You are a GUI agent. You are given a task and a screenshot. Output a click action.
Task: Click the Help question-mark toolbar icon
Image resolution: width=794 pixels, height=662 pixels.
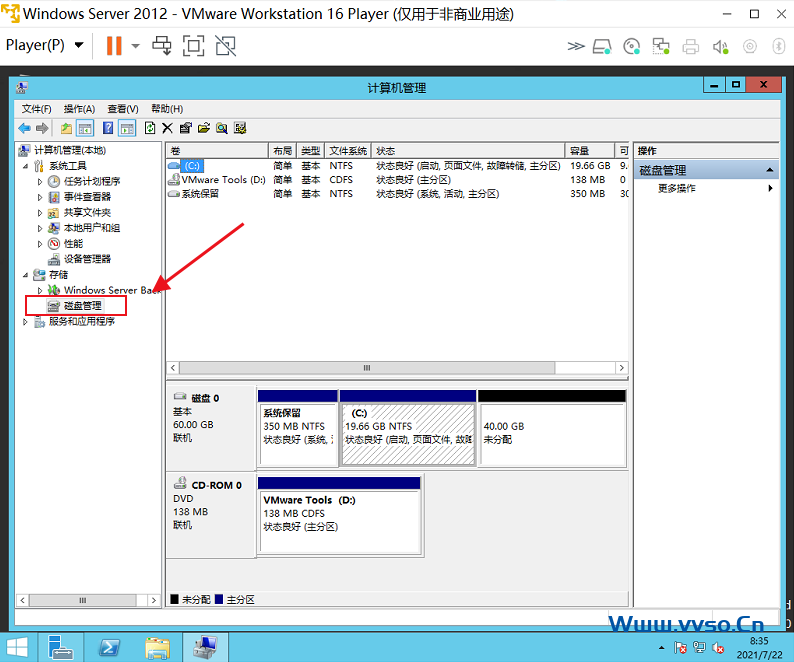tap(108, 128)
